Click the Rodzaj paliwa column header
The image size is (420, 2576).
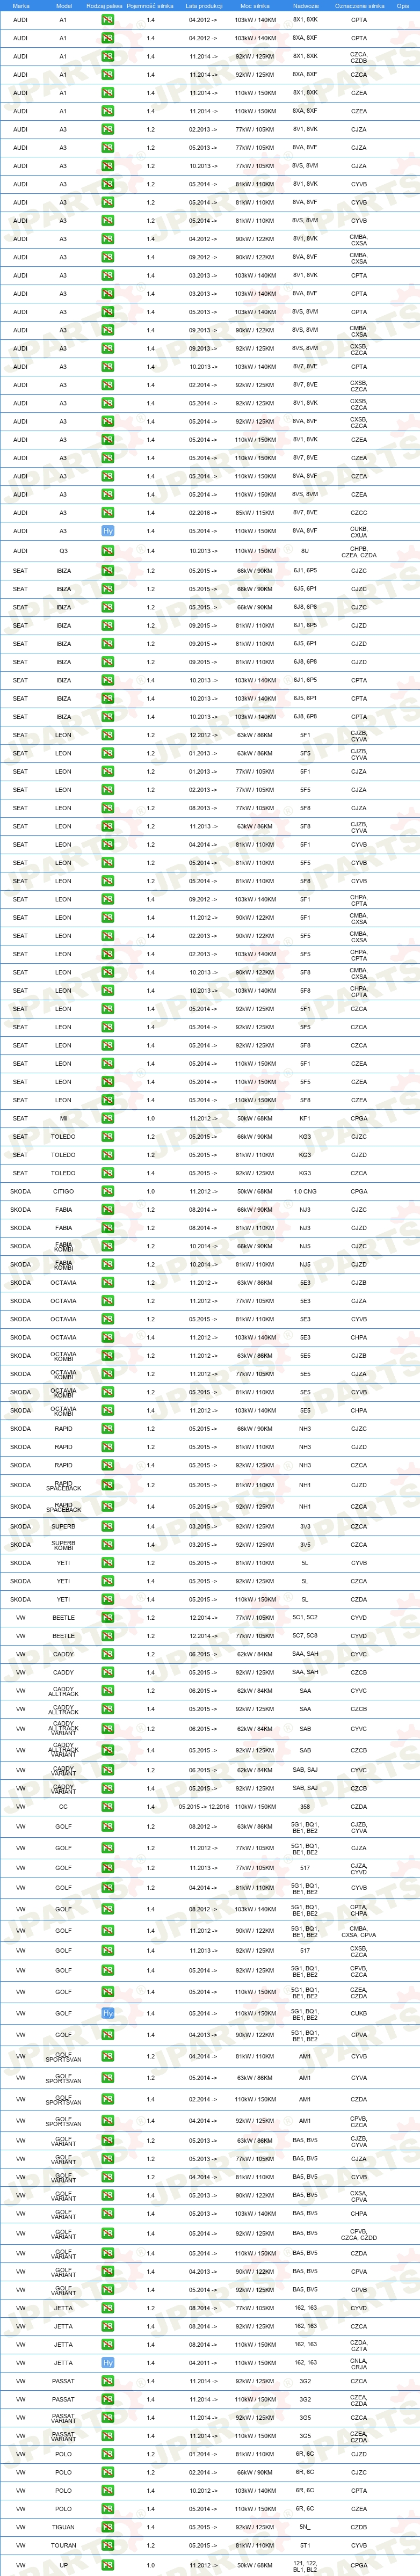point(104,6)
